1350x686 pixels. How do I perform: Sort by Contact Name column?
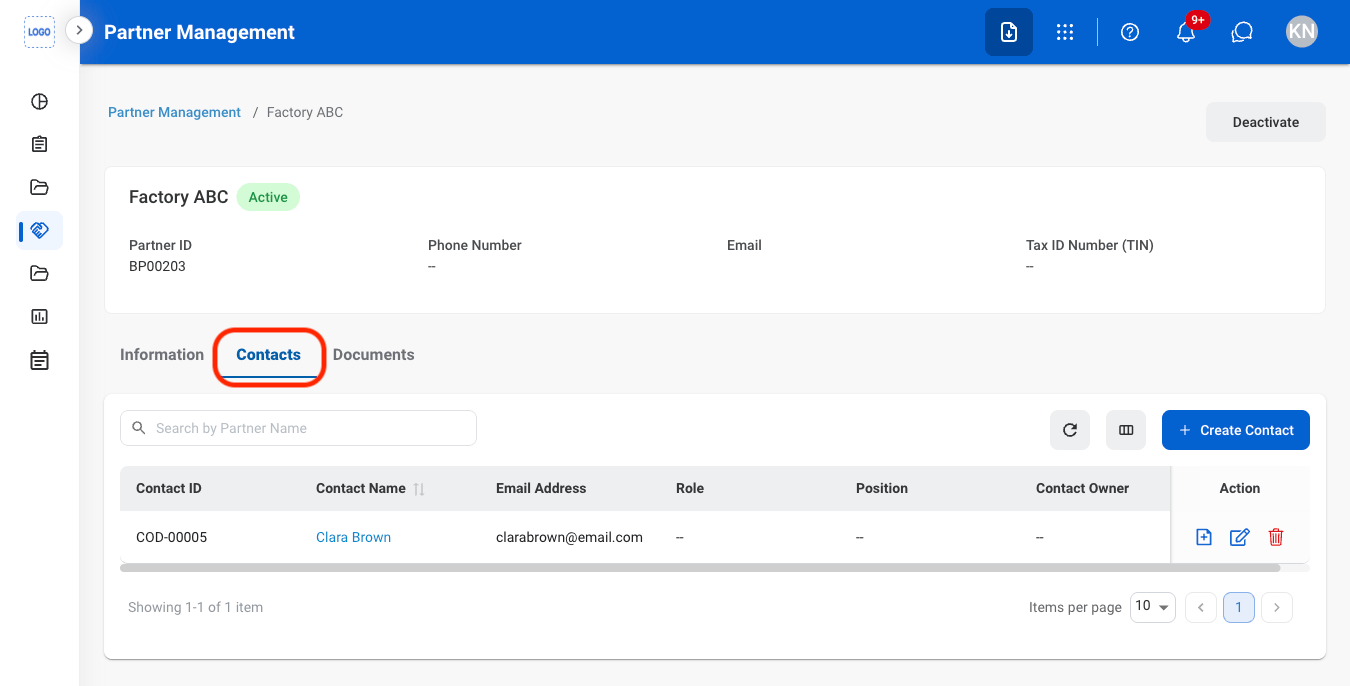419,489
